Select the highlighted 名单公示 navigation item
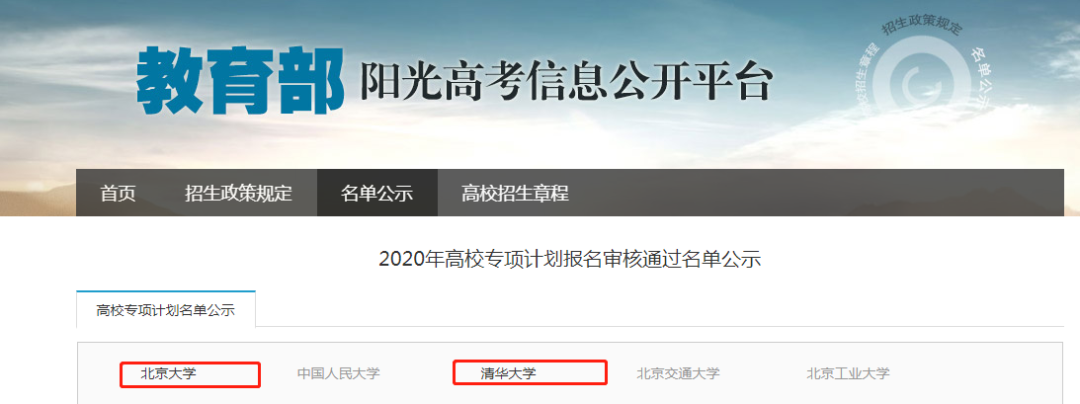Viewport: 1080px width, 404px height. (x=377, y=193)
